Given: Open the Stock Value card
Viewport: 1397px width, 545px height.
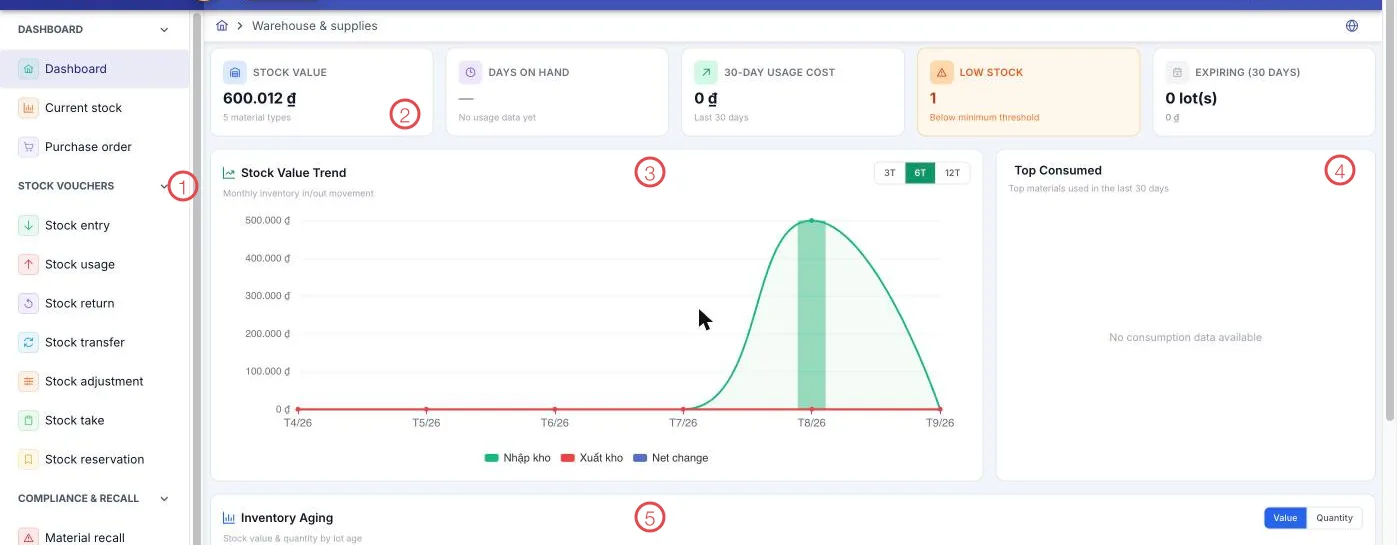Looking at the screenshot, I should [321, 92].
